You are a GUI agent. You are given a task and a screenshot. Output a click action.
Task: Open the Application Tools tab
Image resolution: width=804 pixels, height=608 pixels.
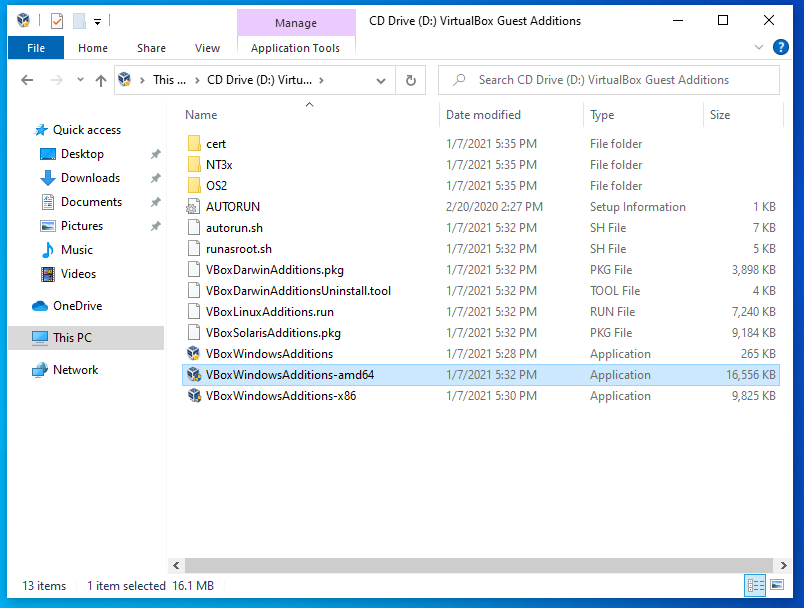tap(295, 48)
